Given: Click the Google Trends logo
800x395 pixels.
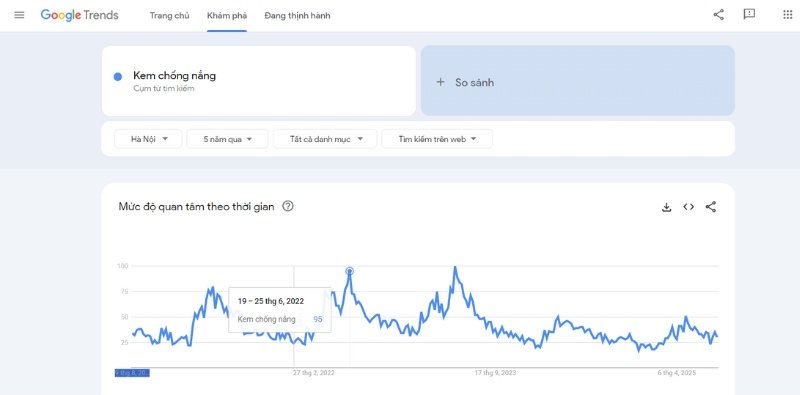Looking at the screenshot, I should pyautogui.click(x=79, y=15).
